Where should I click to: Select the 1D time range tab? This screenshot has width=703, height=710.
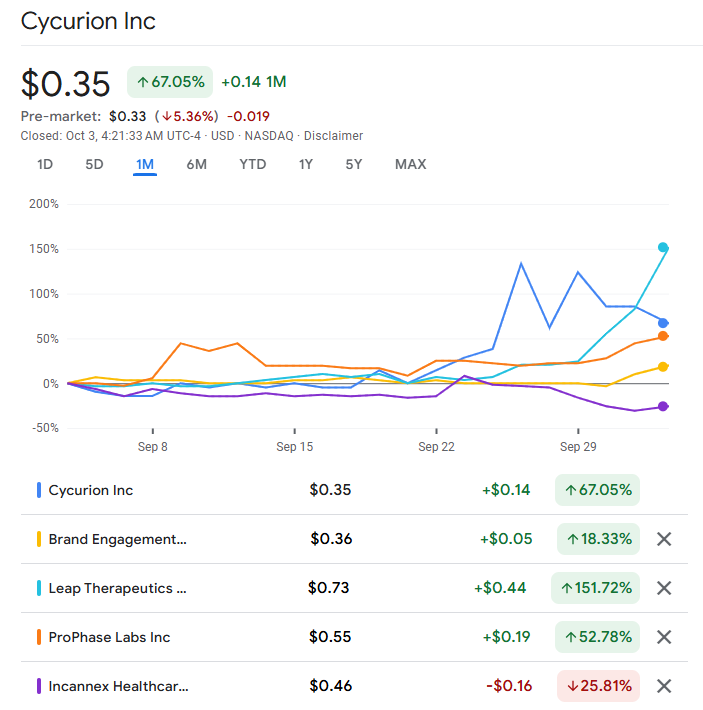pyautogui.click(x=45, y=164)
